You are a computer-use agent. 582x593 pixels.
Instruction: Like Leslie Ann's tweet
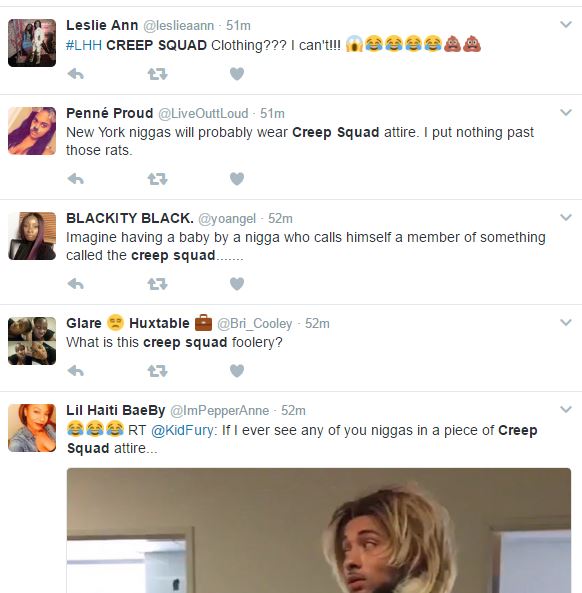(237, 74)
